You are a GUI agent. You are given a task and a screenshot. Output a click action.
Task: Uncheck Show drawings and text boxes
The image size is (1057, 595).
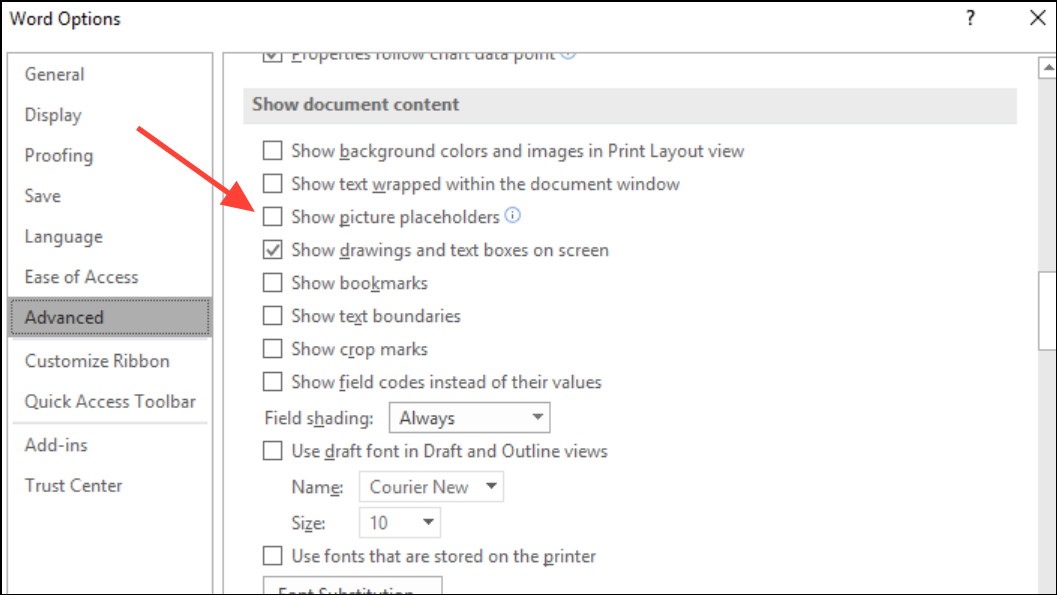272,250
